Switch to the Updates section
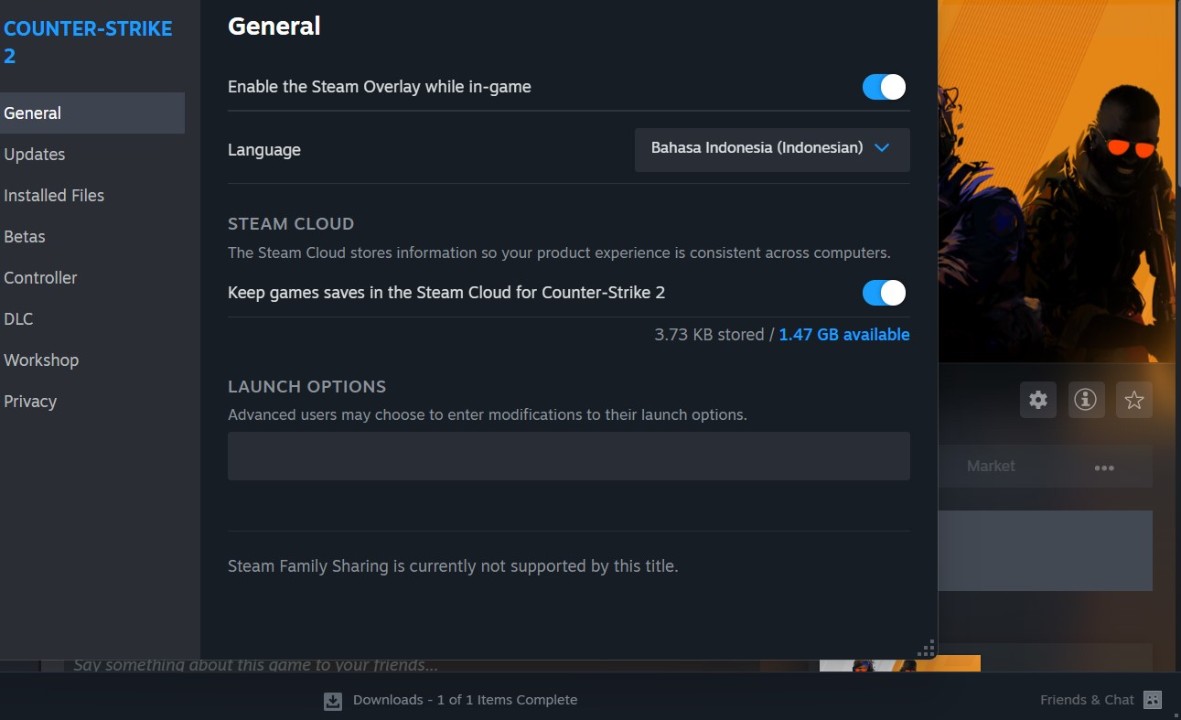Screen dimensions: 1181x720 point(35,154)
